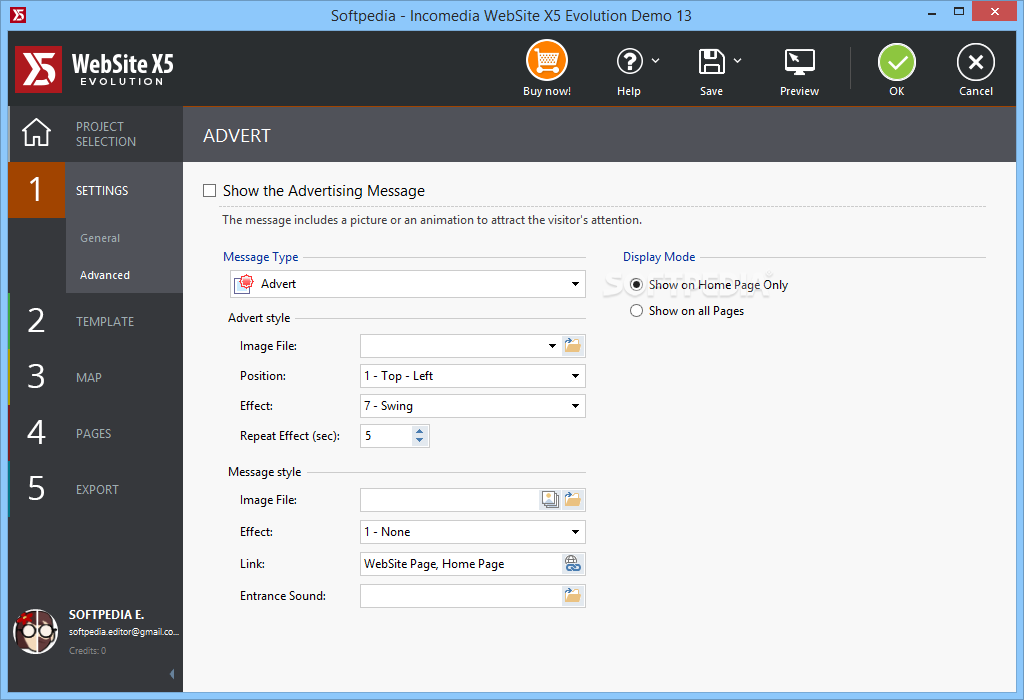Open the Advanced settings sub-item
The image size is (1024, 700).
pyautogui.click(x=104, y=275)
